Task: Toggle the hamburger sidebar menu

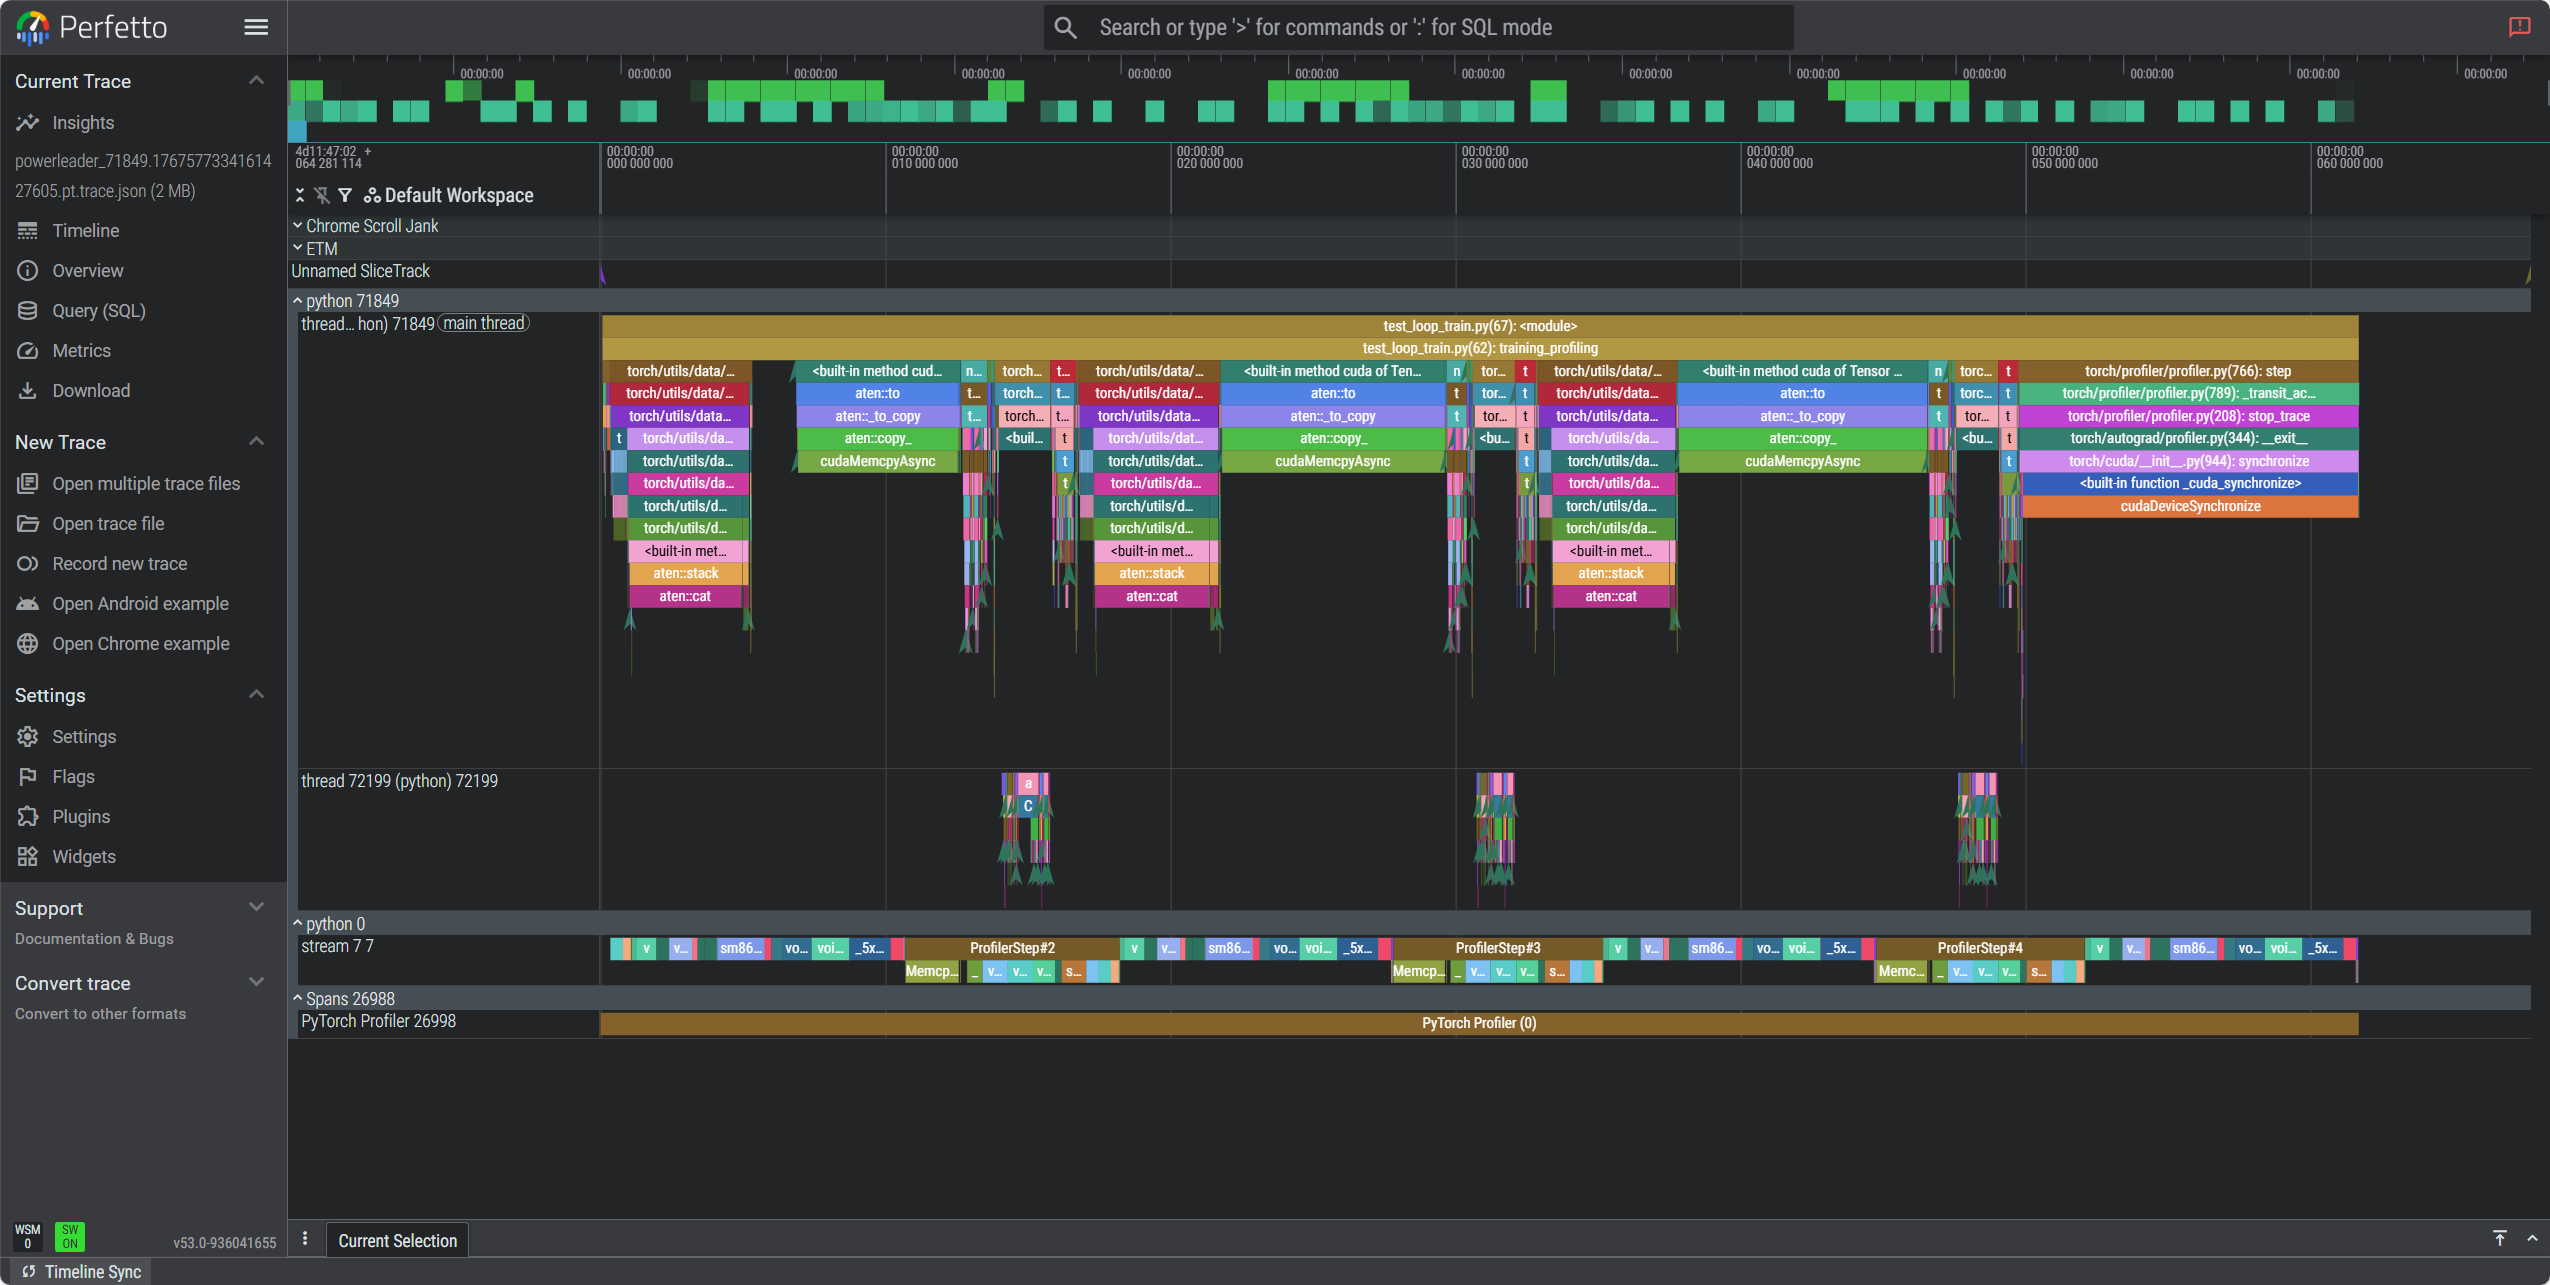Action: click(x=256, y=27)
